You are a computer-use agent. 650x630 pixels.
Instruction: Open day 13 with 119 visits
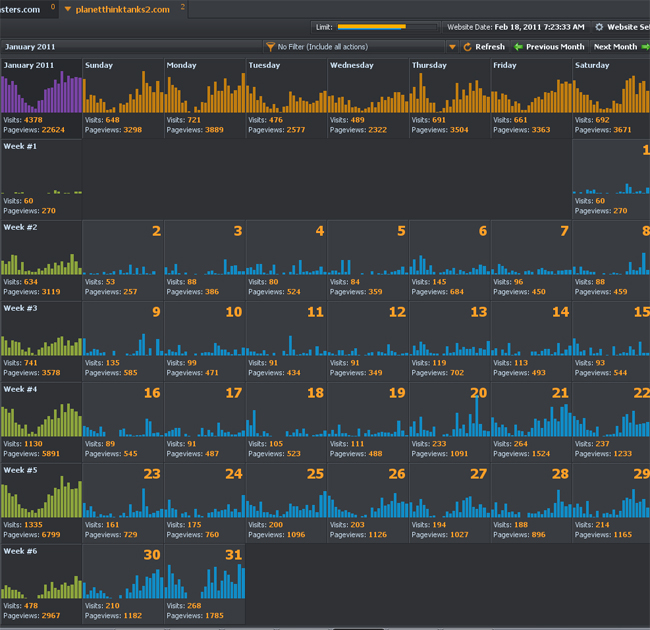[x=450, y=341]
